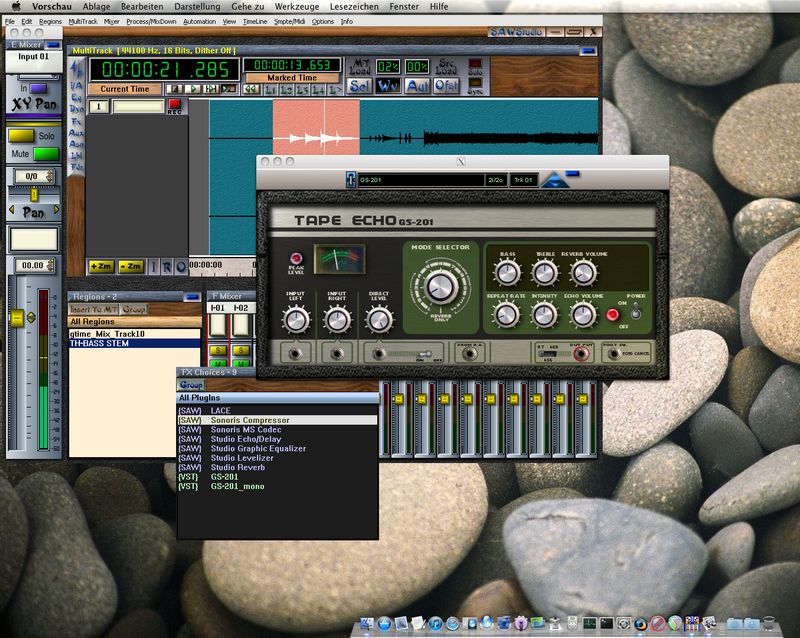This screenshot has width=800, height=638.
Task: Click the L> locator button
Action: pos(334,89)
